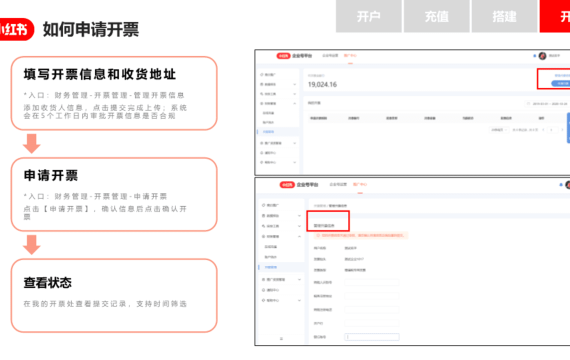Click the red active step tab
Viewport: 570px width, 360px height.
[x=555, y=16]
